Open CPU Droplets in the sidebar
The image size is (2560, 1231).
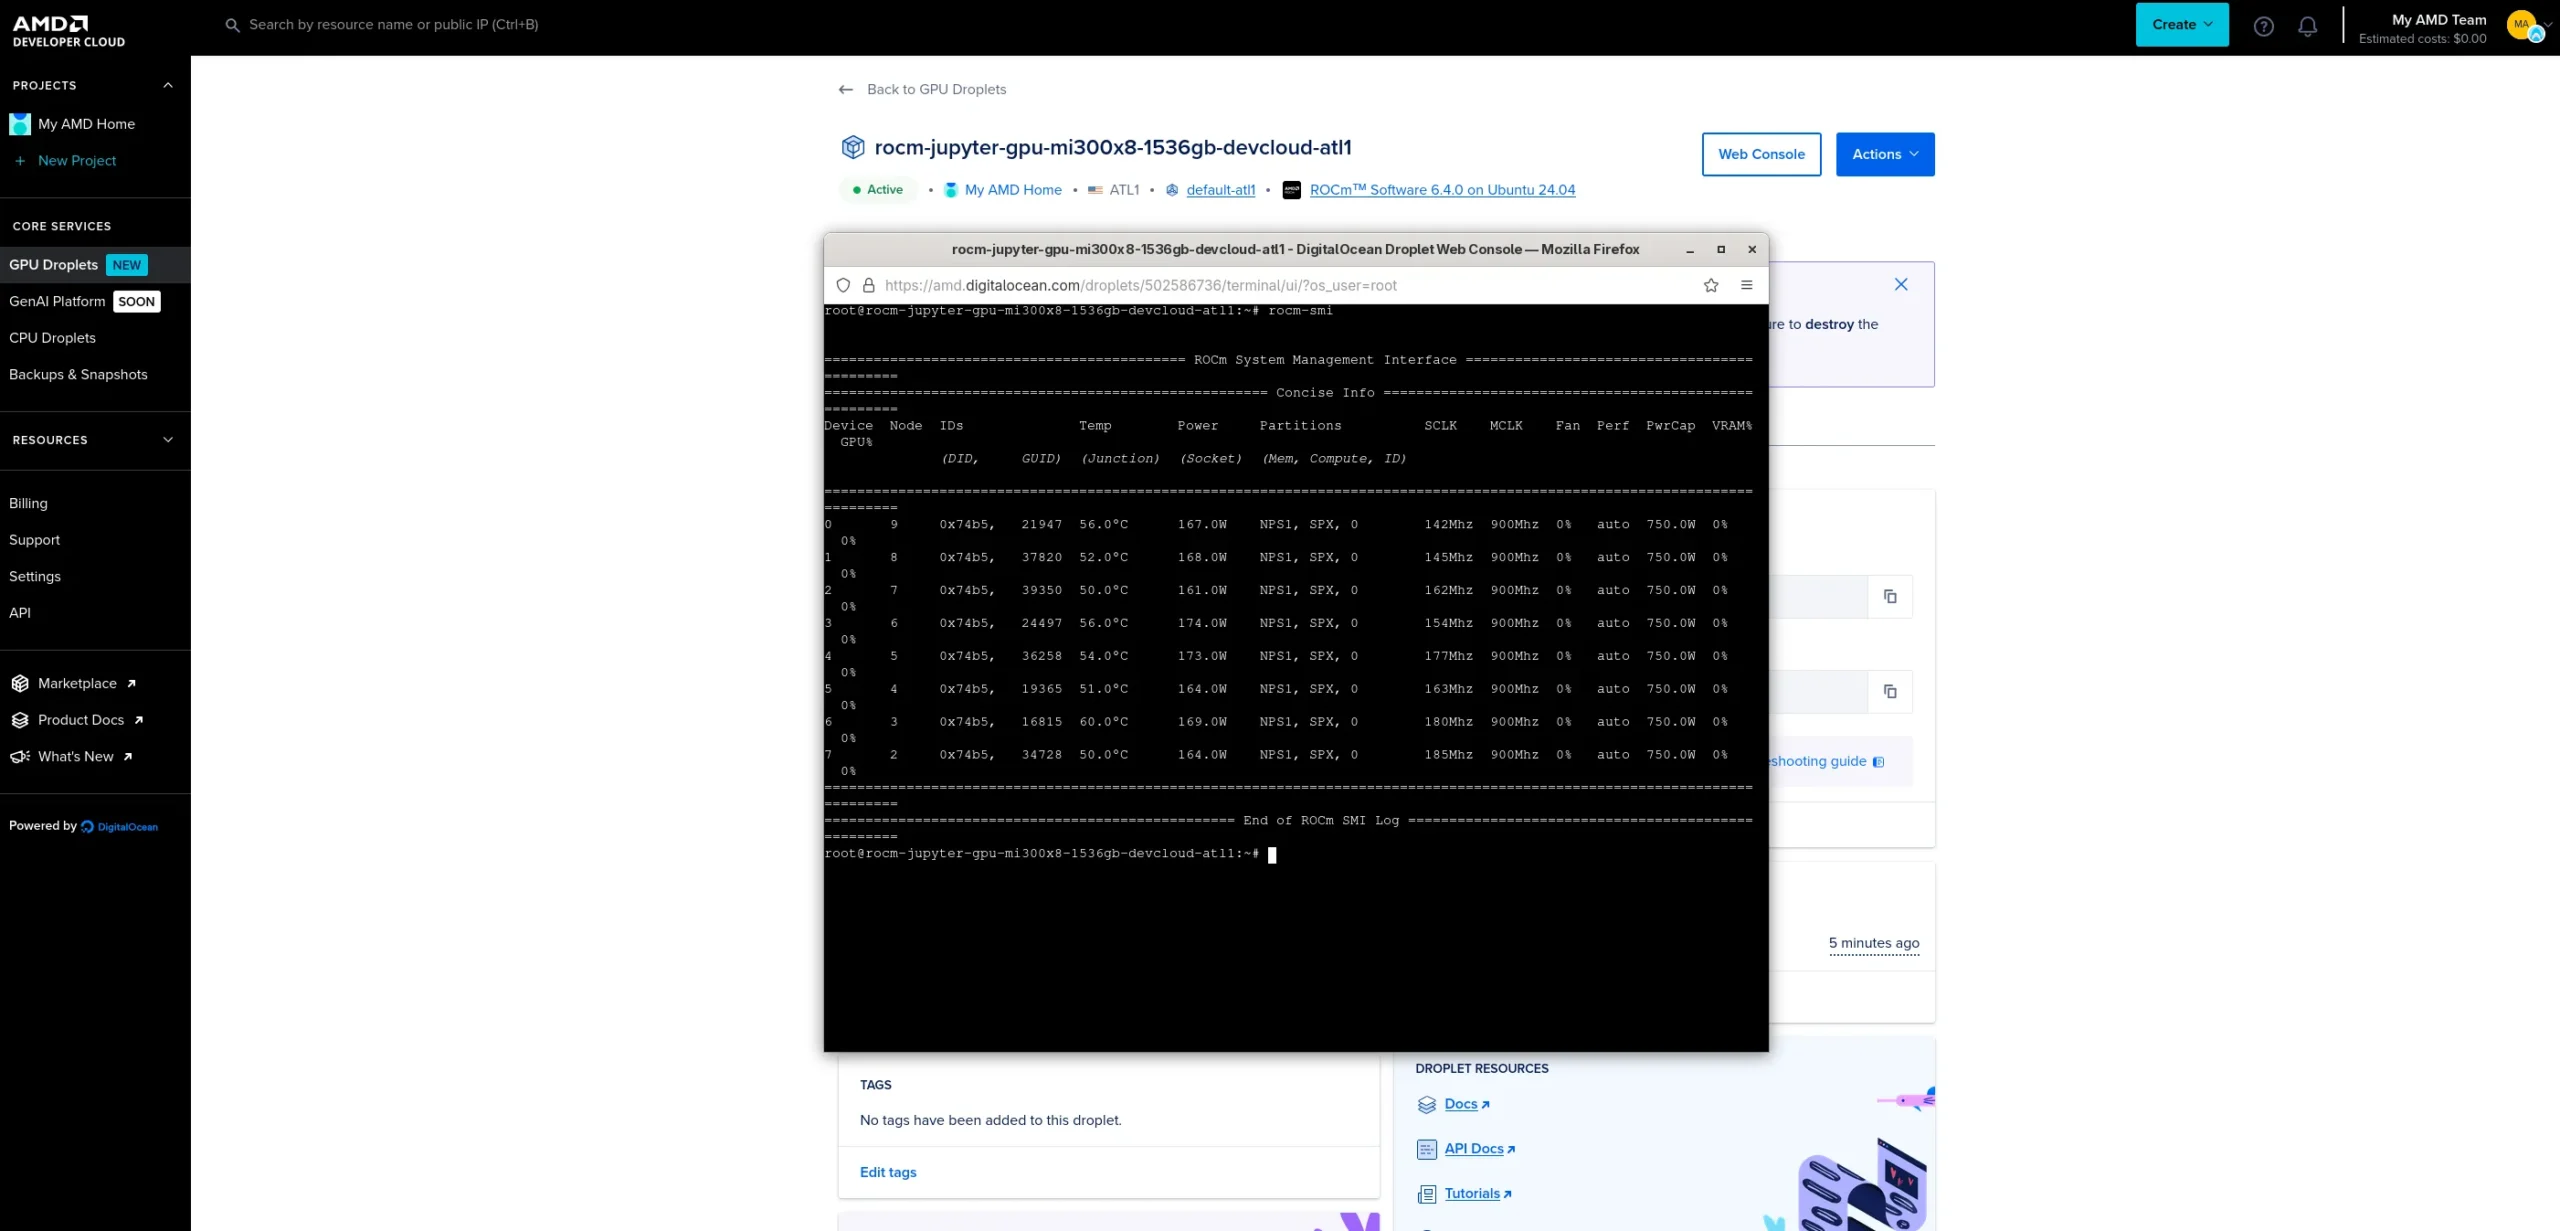[52, 338]
